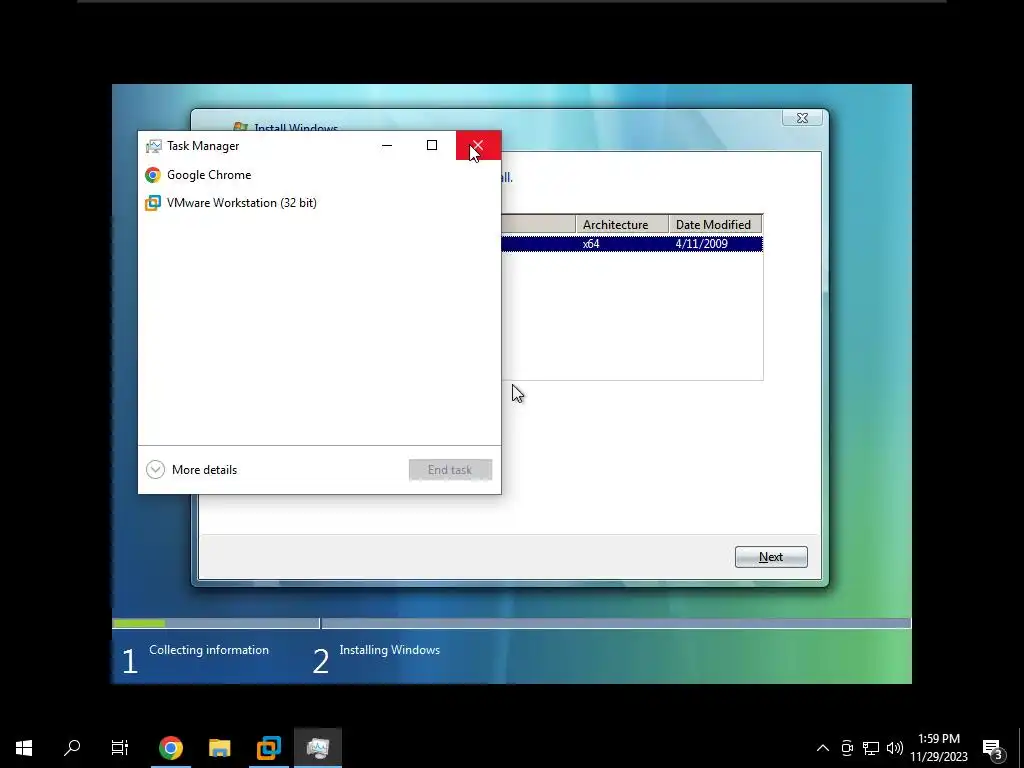Click Task Manager taskbar button
The height and width of the screenshot is (768, 1024).
pyautogui.click(x=317, y=748)
